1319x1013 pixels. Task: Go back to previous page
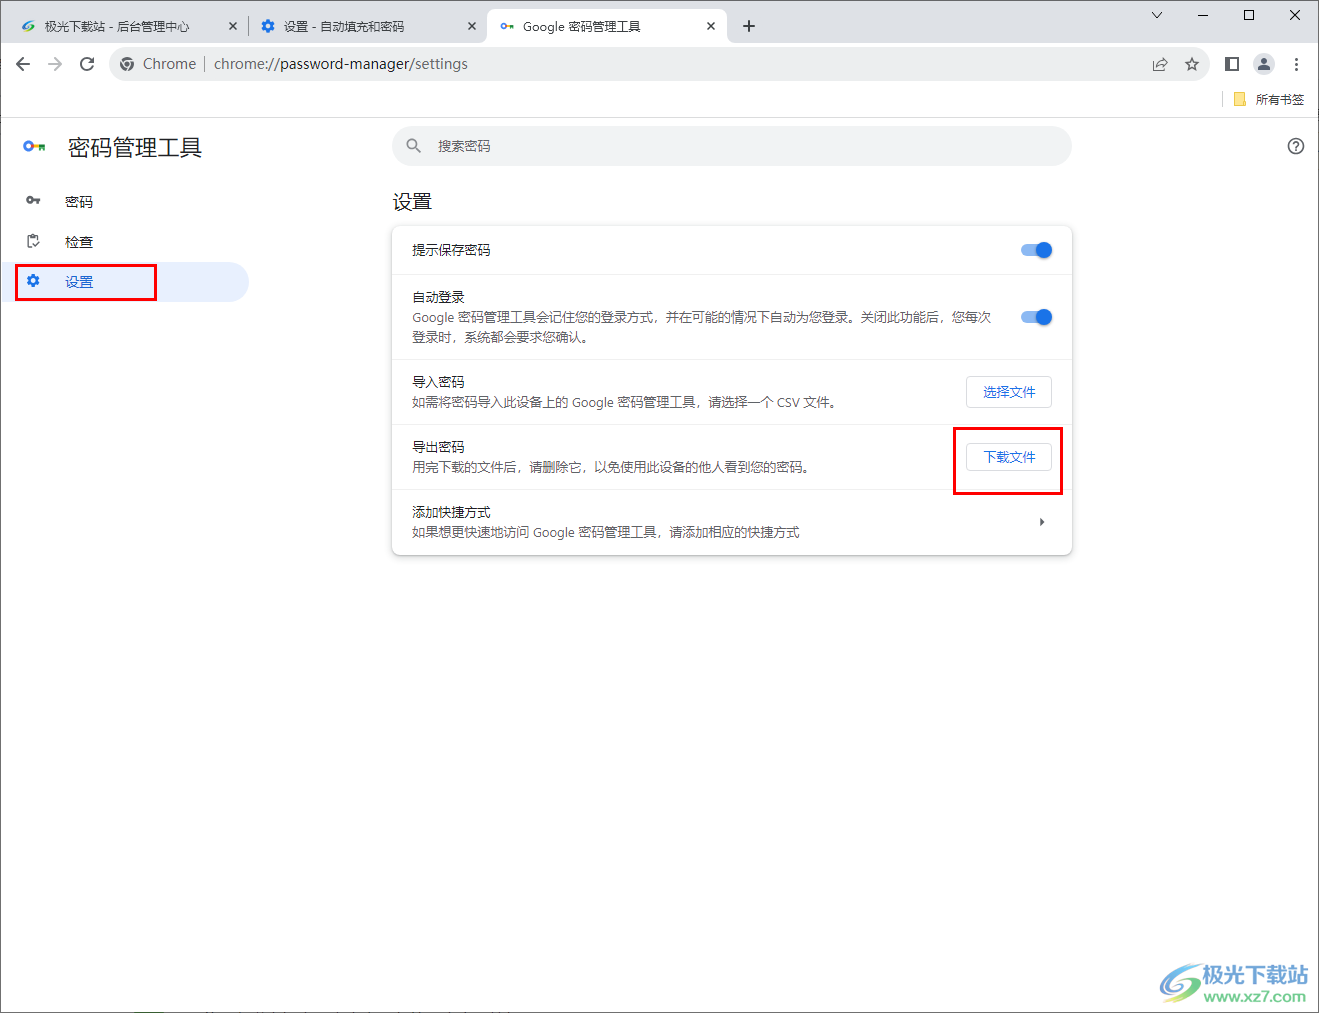tap(23, 64)
